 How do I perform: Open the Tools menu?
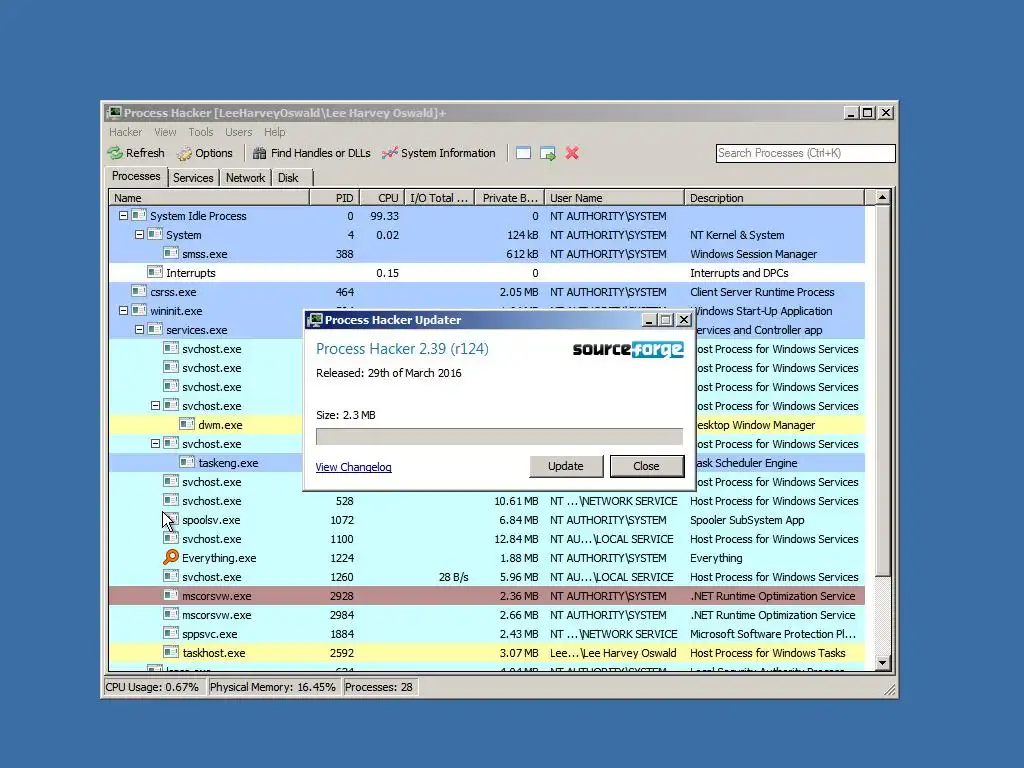(x=200, y=132)
